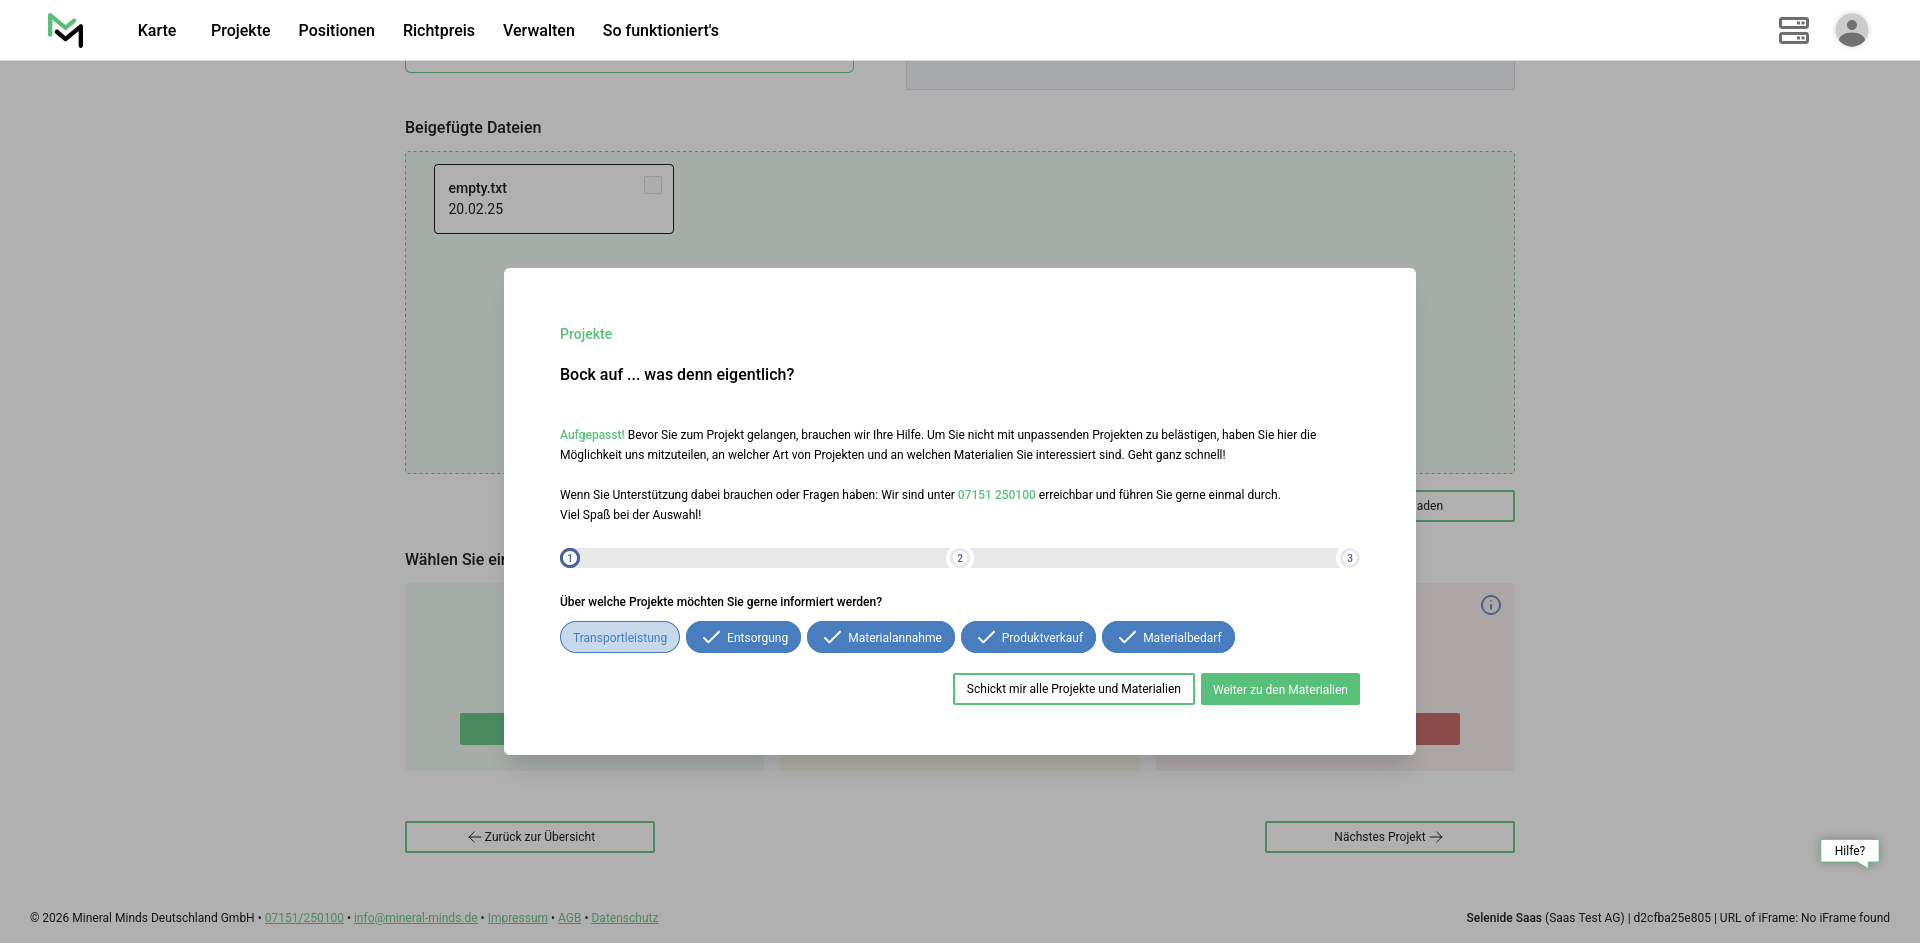Open the Karte menu item

(157, 30)
